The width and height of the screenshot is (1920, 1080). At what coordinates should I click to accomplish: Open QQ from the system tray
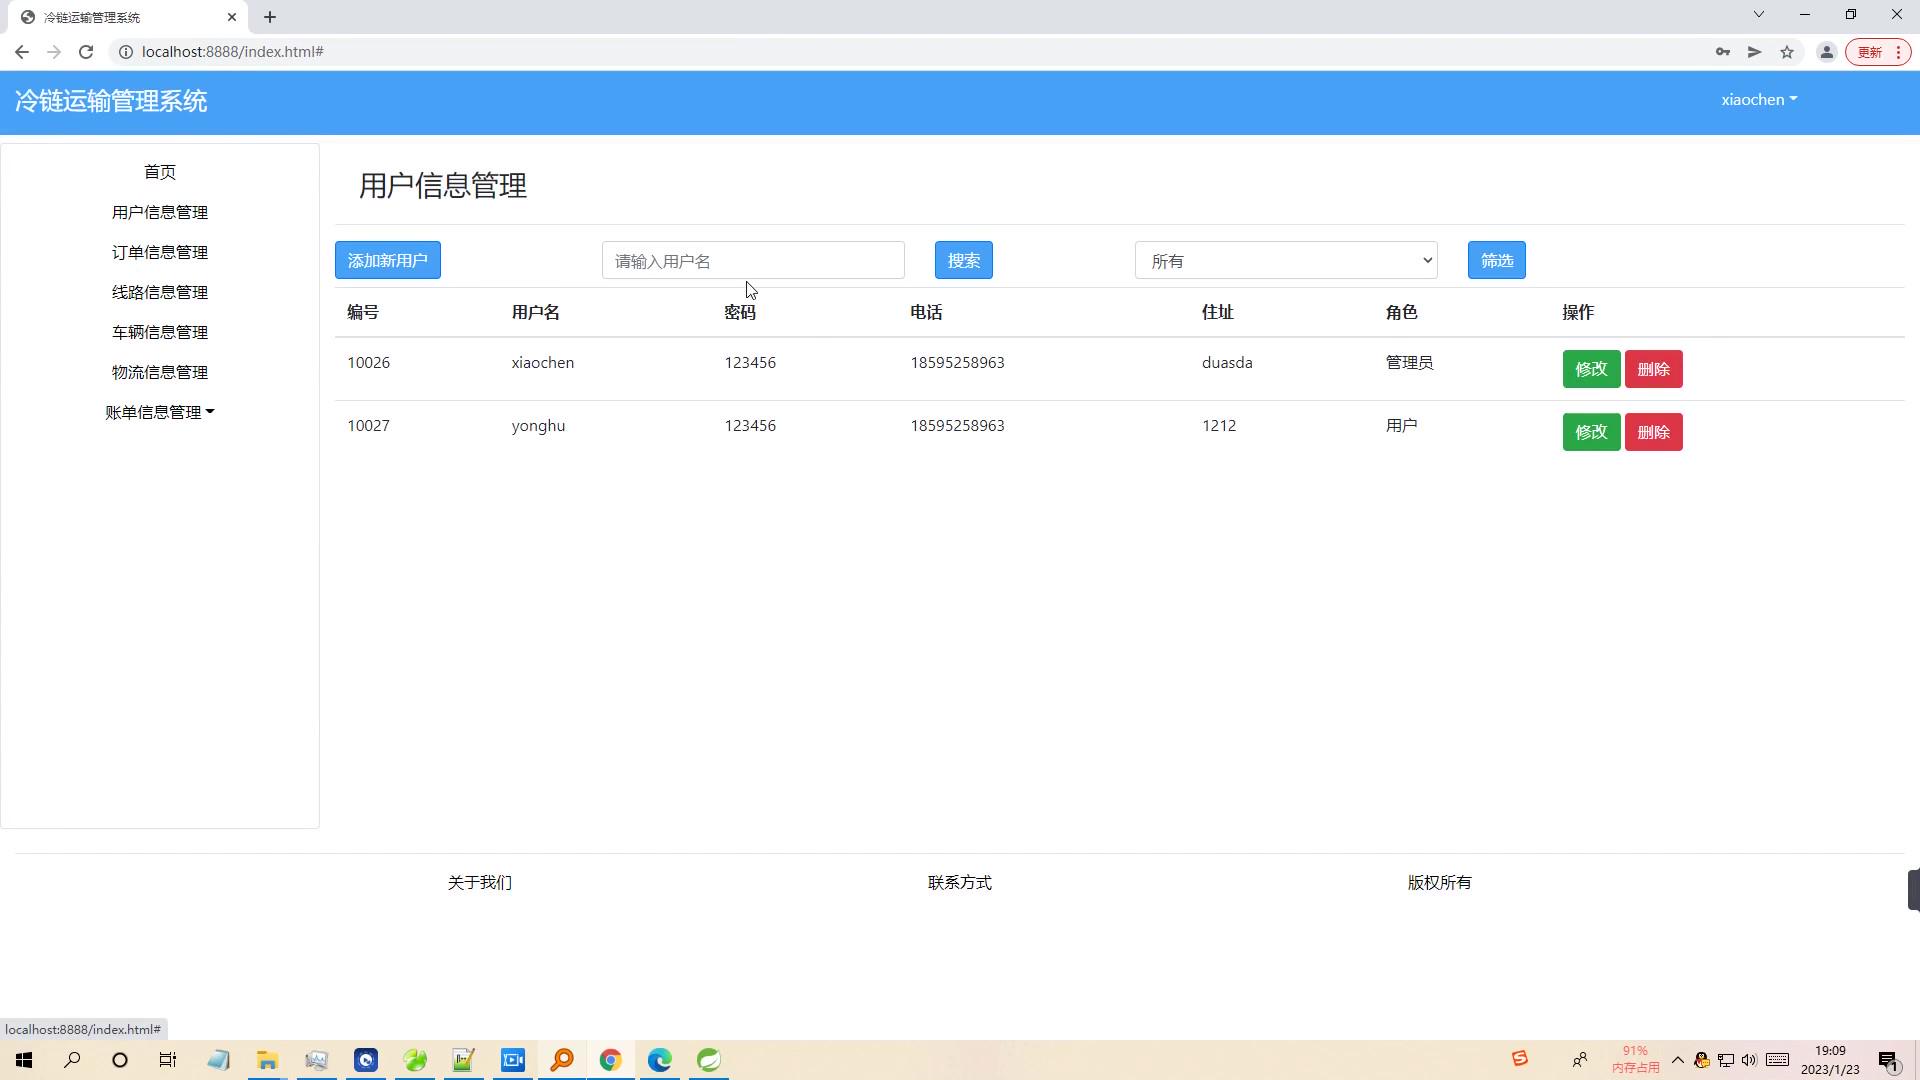coord(1701,1061)
